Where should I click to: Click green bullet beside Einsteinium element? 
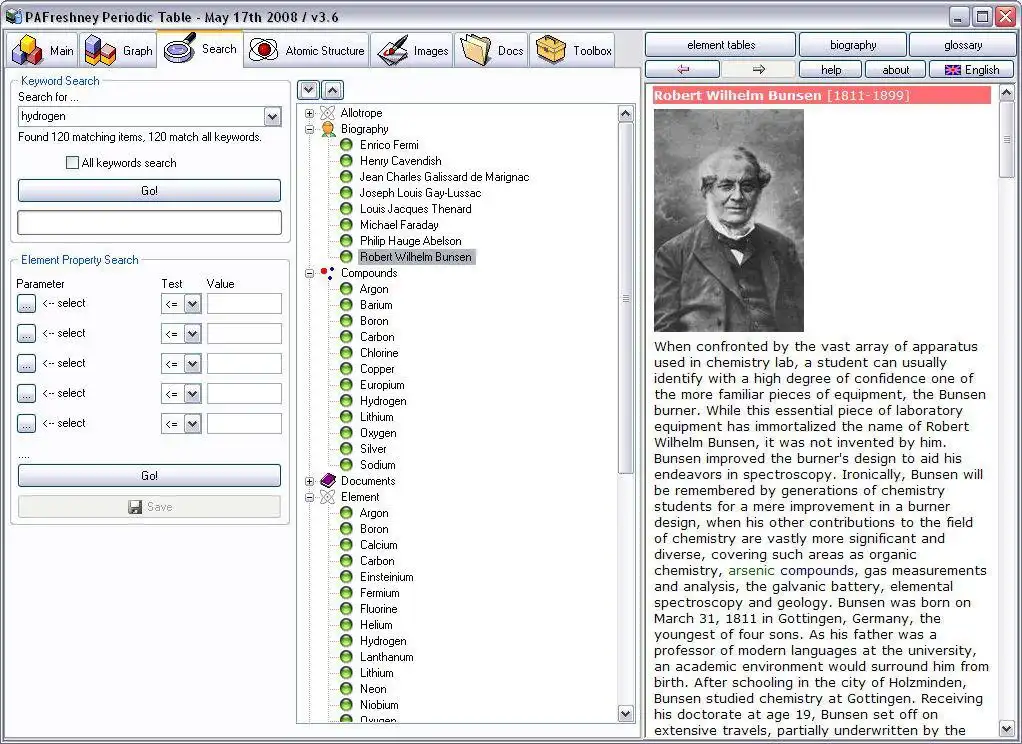pos(346,576)
